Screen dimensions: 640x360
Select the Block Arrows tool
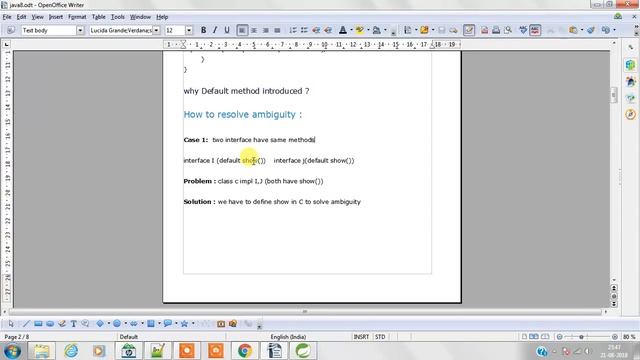point(134,324)
